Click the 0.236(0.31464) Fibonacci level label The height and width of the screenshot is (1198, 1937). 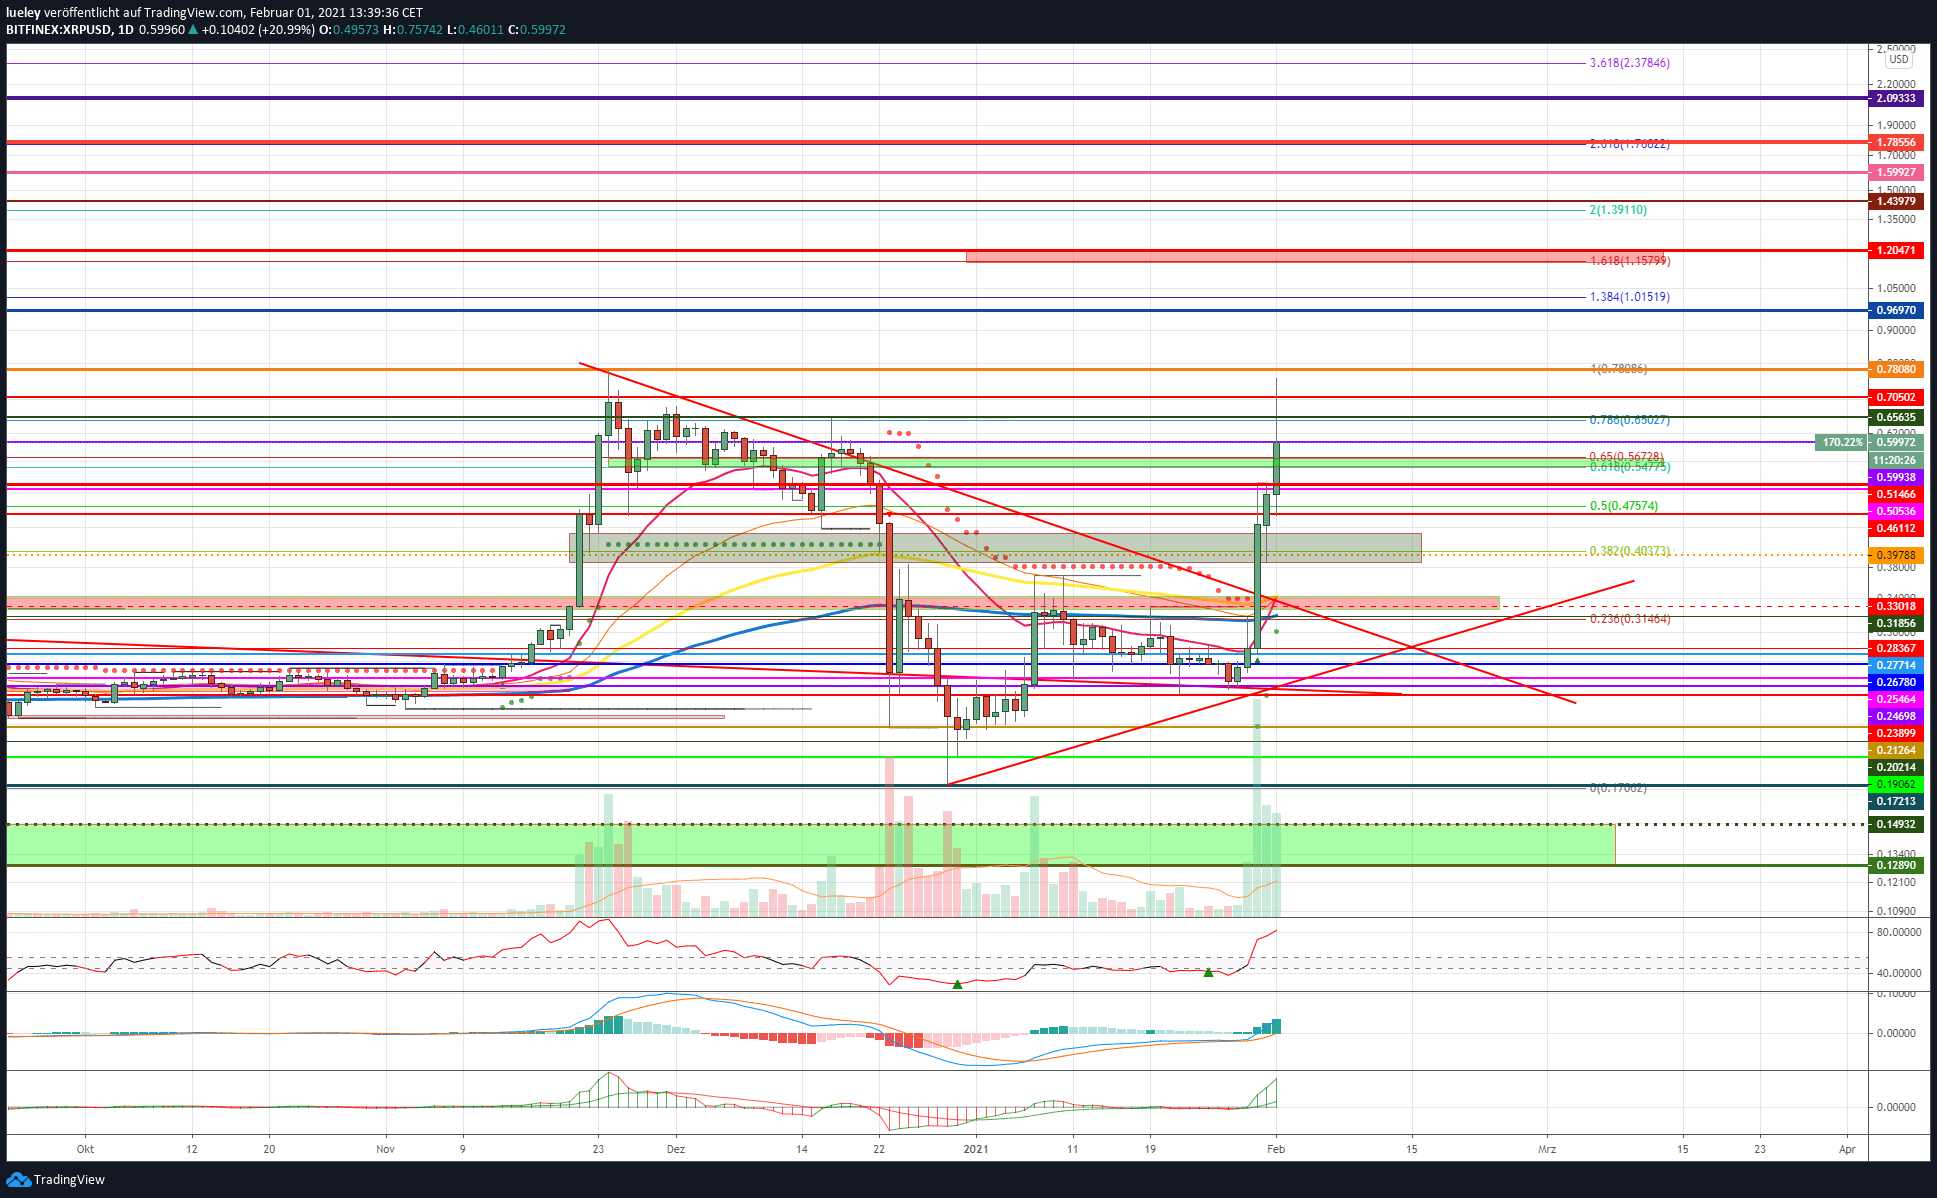(1629, 619)
